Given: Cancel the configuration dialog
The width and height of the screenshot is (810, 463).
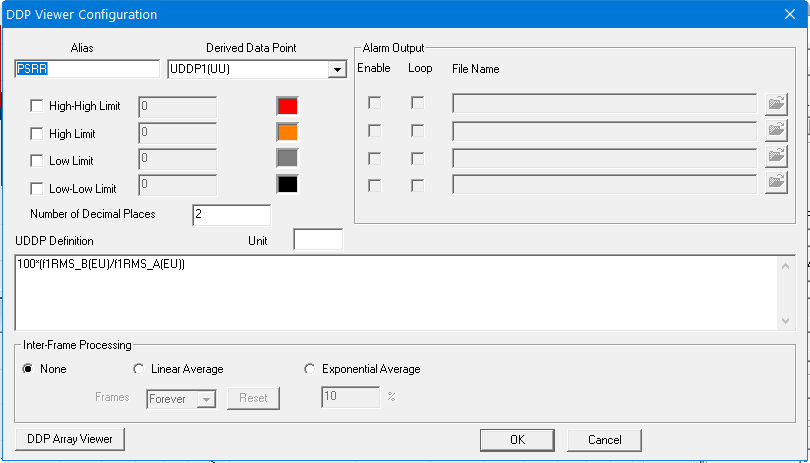Looking at the screenshot, I should point(604,440).
